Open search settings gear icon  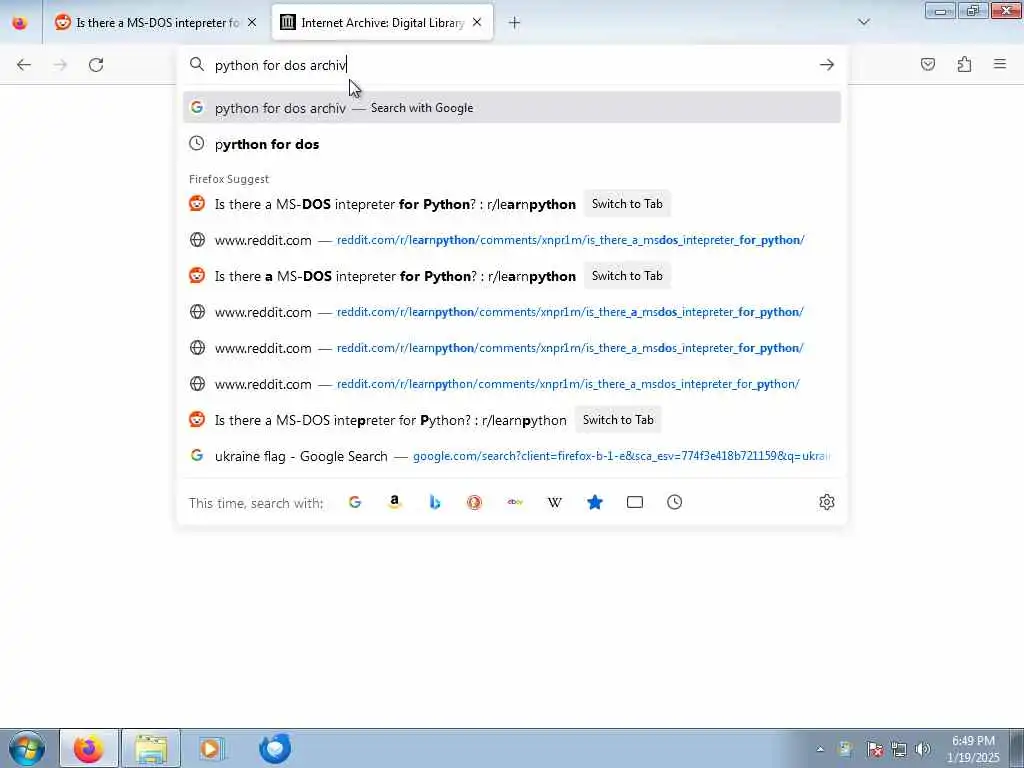pyautogui.click(x=827, y=502)
